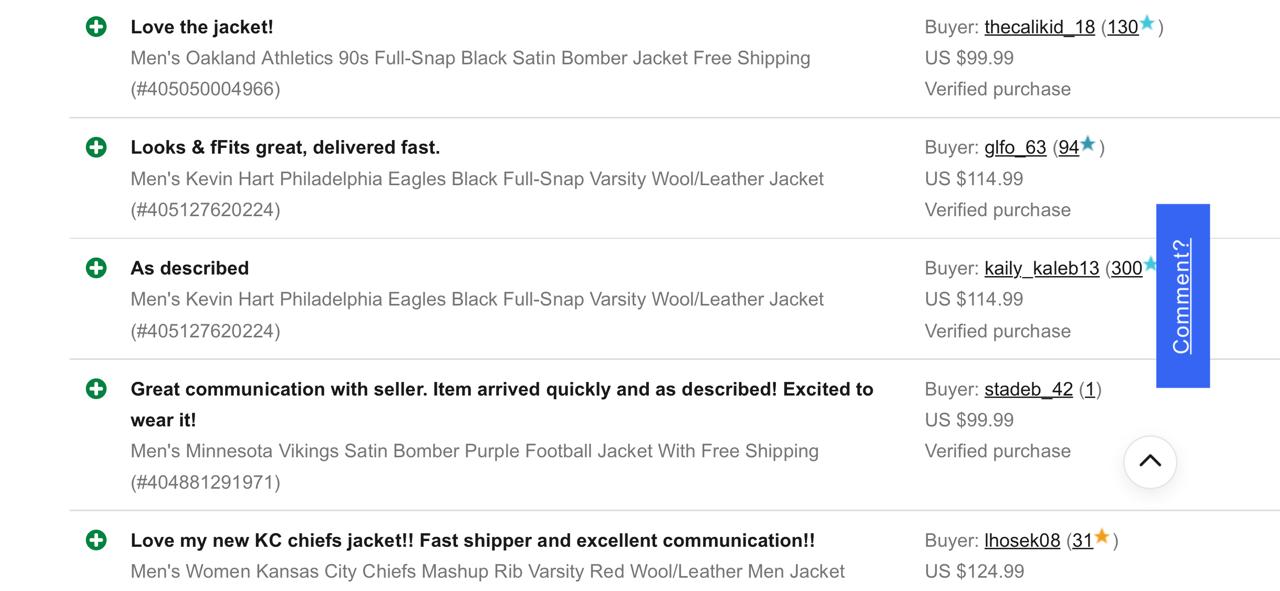Image resolution: width=1280 pixels, height=591 pixels.
Task: Click positive feedback icon next to 'As described'
Action: click(96, 268)
